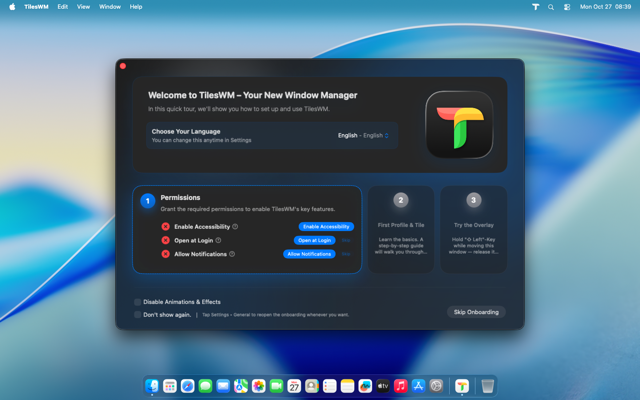Click the Skip Onboarding button
The height and width of the screenshot is (400, 640).
tap(476, 312)
